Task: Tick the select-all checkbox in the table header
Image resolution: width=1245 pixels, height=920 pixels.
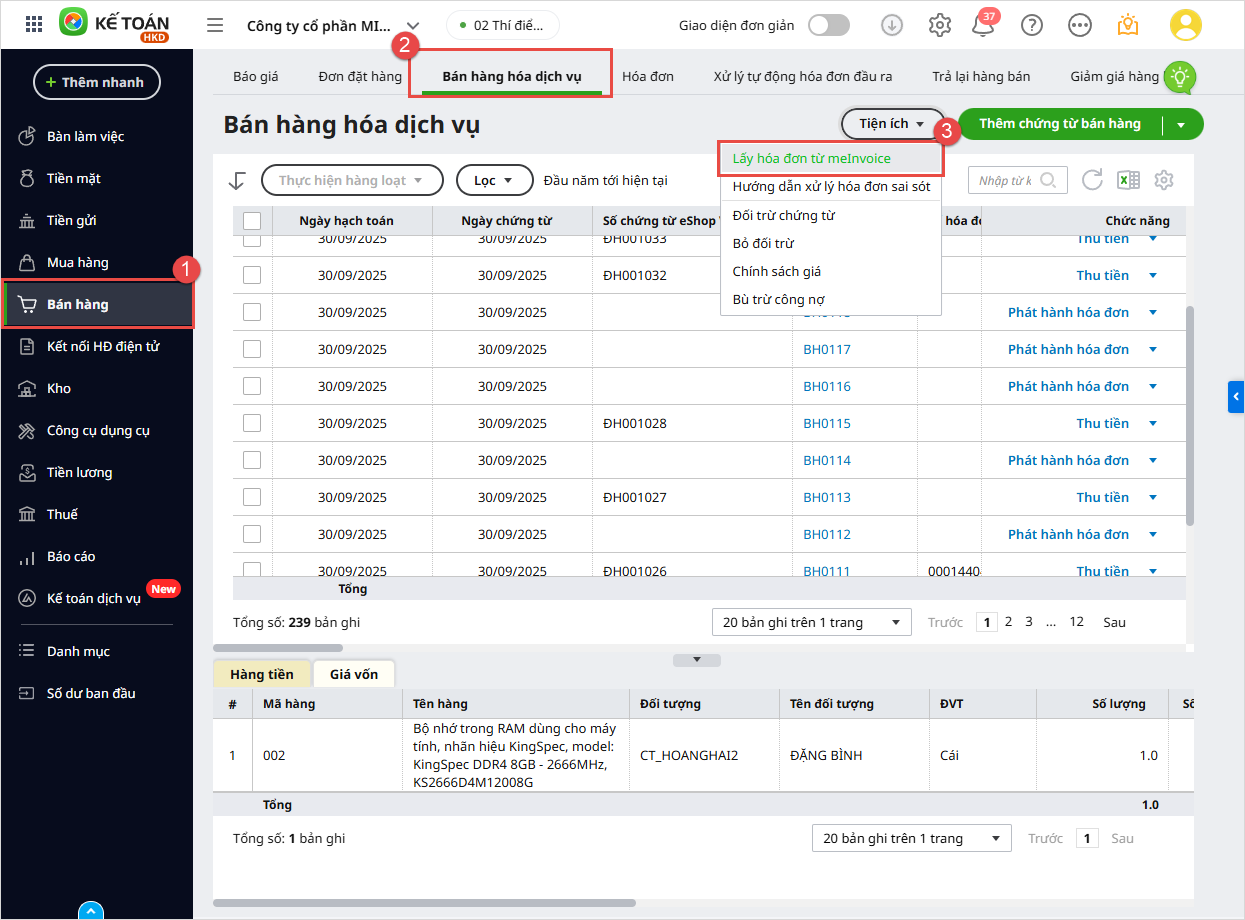Action: tap(252, 221)
